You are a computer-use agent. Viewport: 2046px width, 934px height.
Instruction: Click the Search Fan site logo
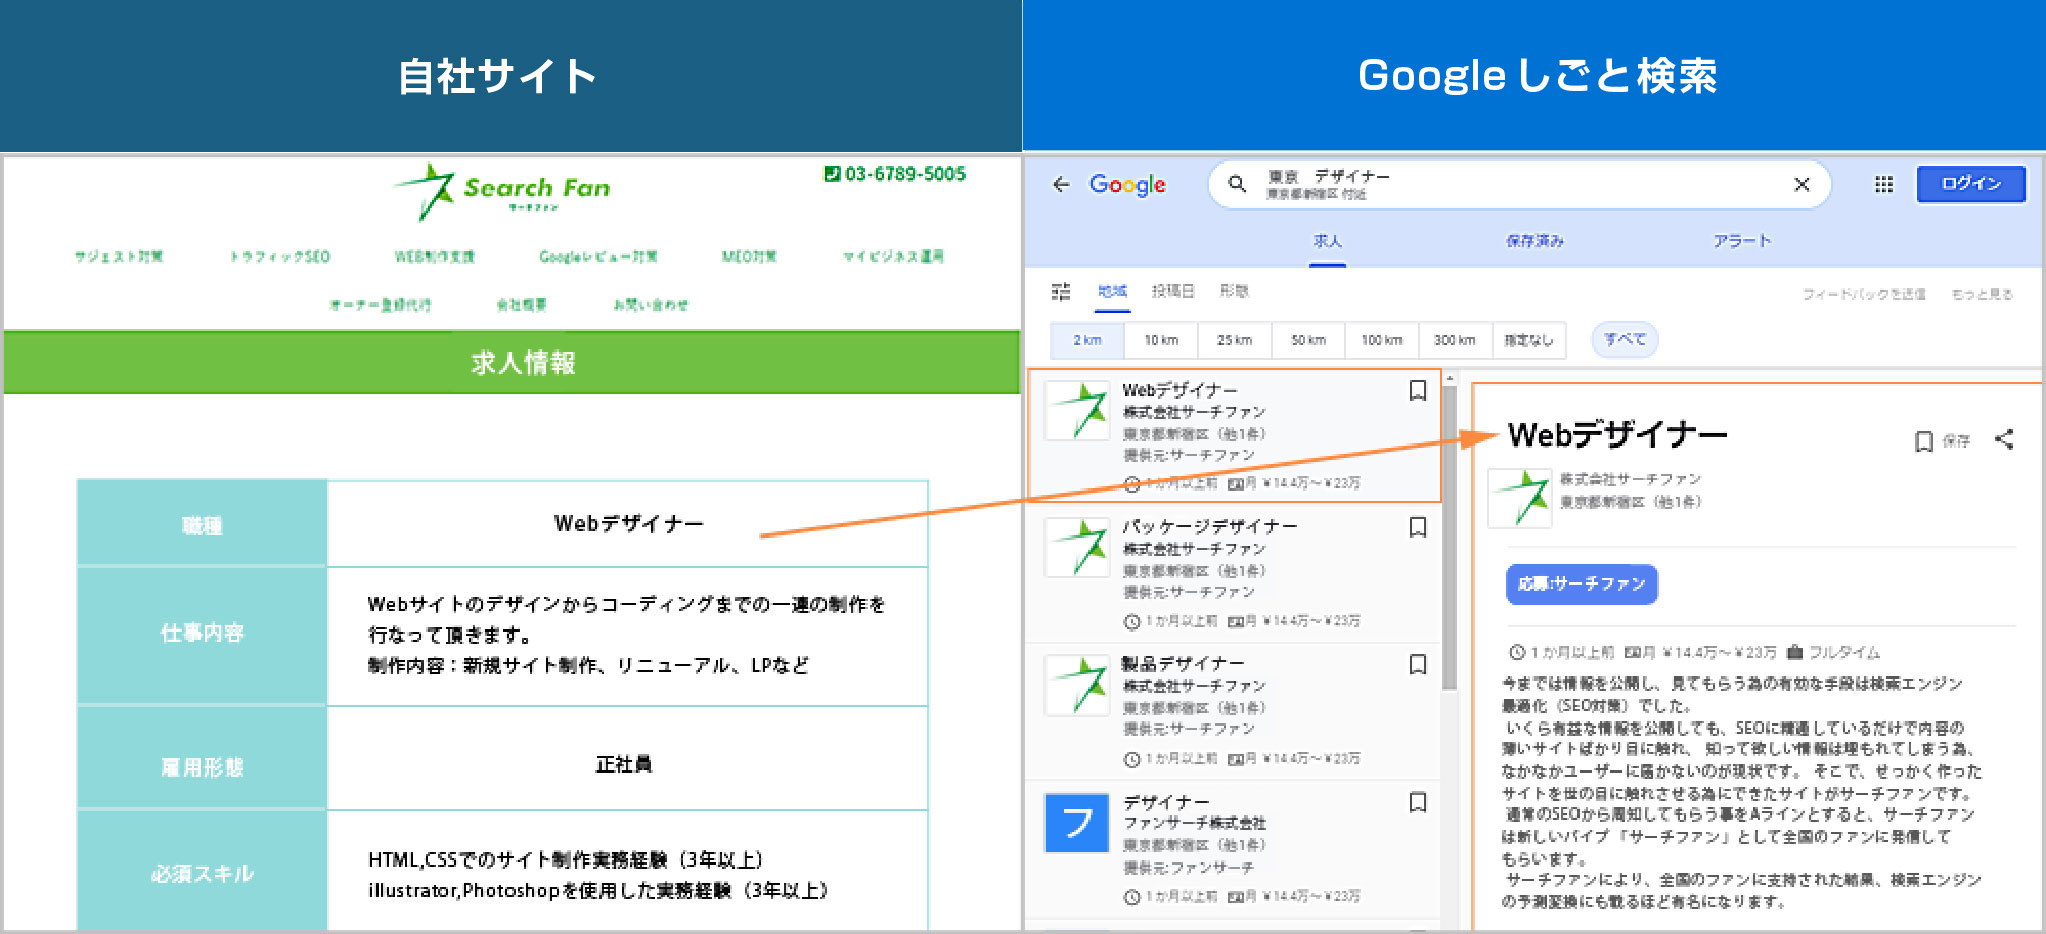coord(503,192)
